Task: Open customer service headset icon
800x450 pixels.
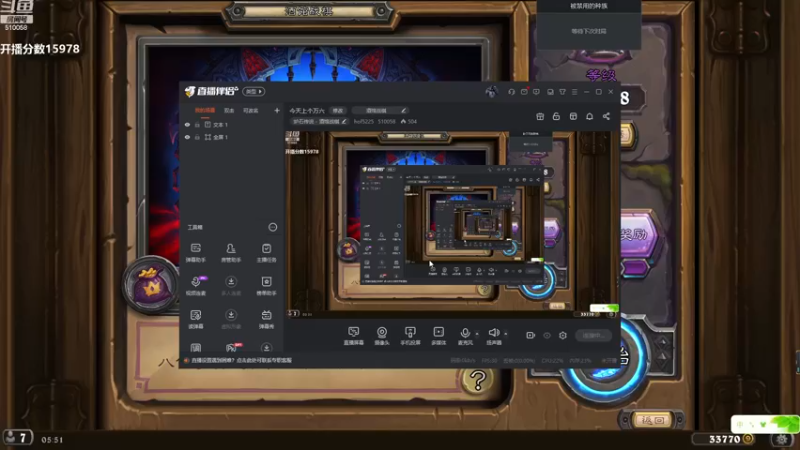Action: (x=511, y=92)
